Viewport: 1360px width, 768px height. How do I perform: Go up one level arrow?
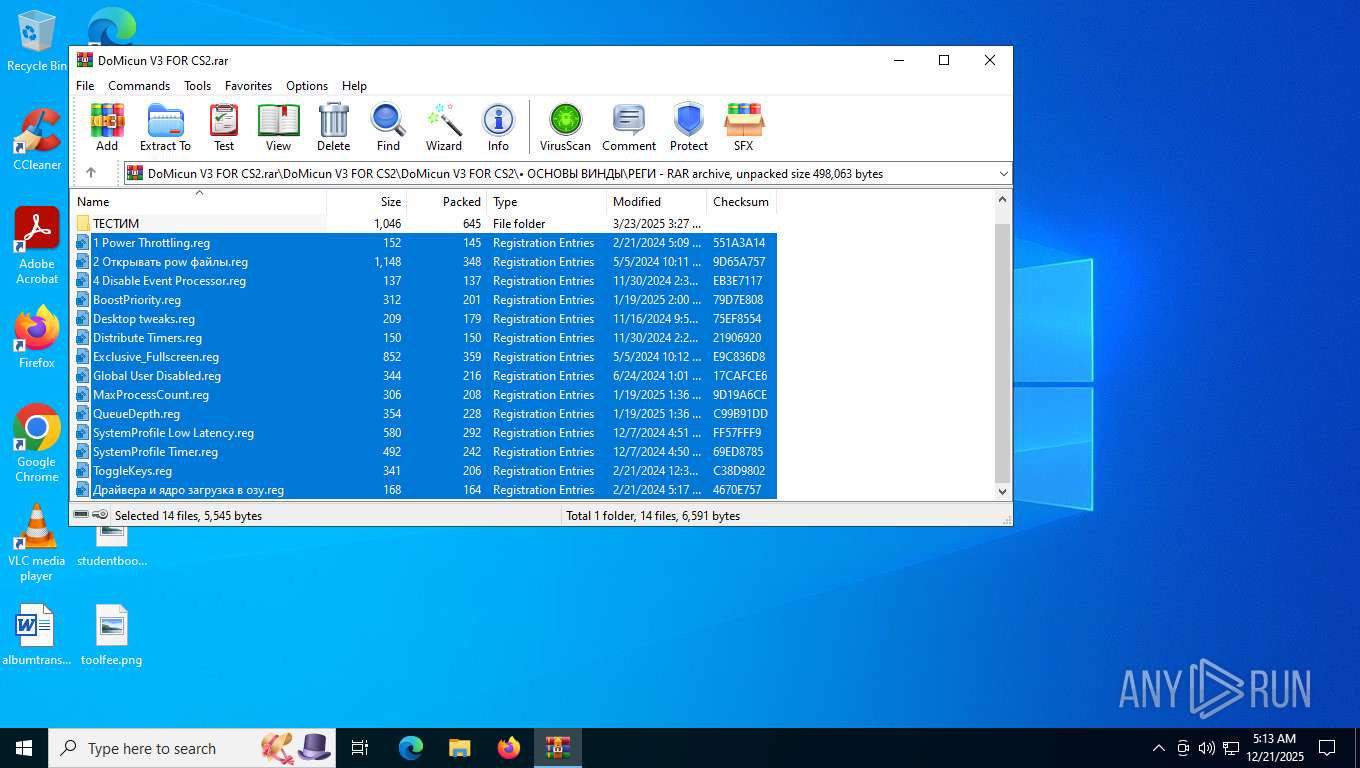pyautogui.click(x=91, y=173)
